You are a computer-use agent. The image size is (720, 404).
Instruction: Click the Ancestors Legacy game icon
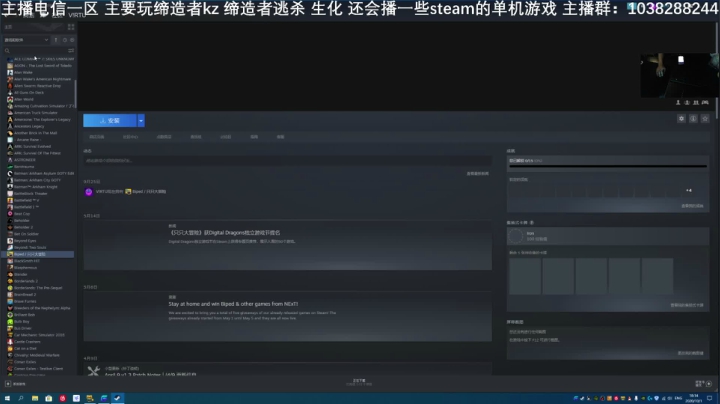click(x=10, y=126)
